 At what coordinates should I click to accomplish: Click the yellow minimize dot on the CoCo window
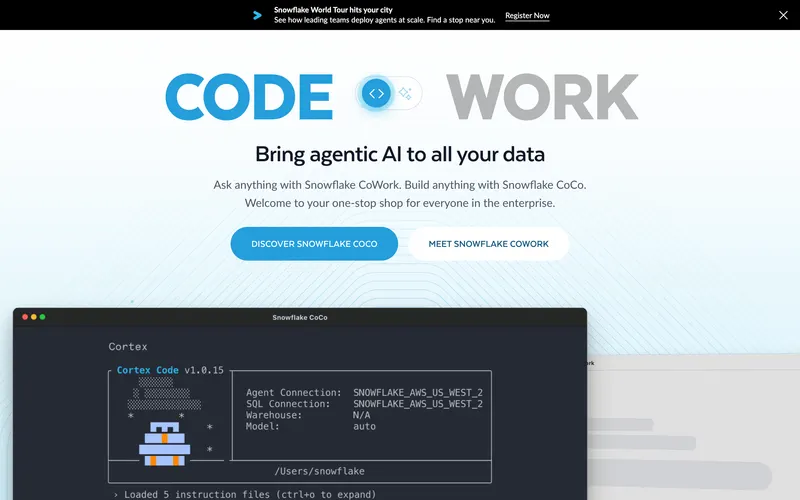pos(34,317)
